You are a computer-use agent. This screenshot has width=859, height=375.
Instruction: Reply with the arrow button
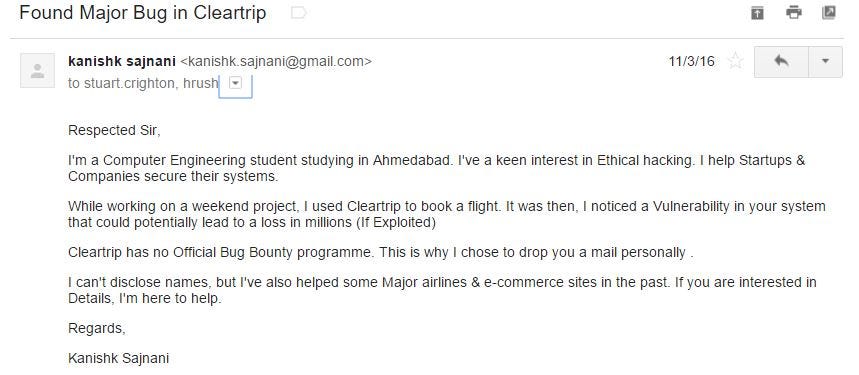(x=781, y=61)
